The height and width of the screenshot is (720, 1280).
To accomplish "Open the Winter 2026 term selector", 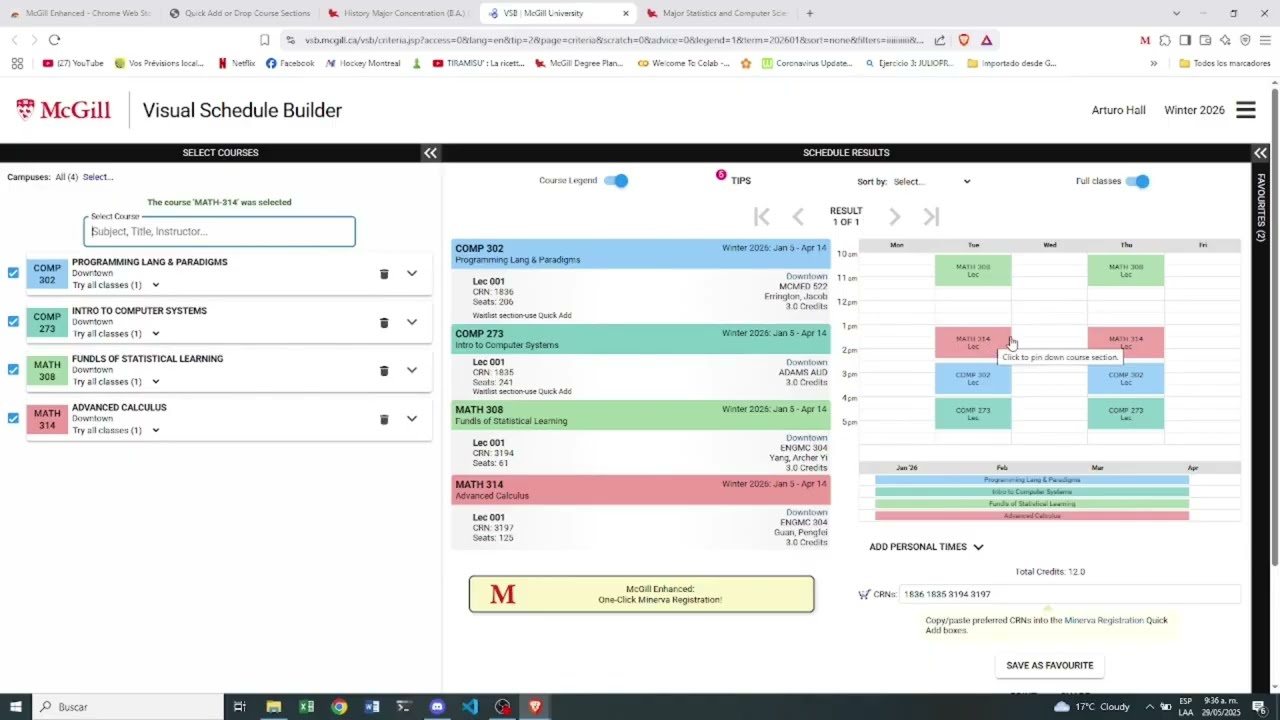I will point(1194,110).
